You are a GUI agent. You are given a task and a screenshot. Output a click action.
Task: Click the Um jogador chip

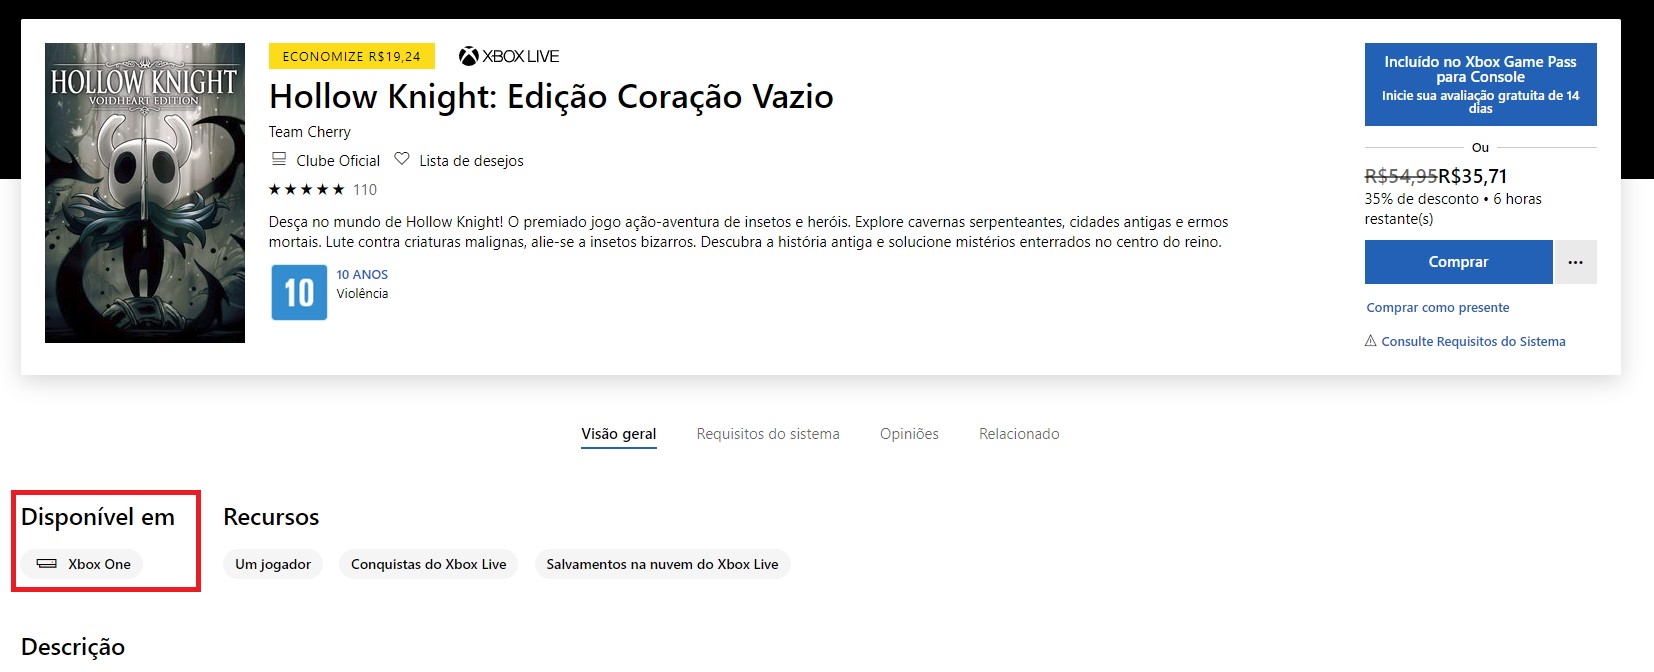(x=273, y=564)
